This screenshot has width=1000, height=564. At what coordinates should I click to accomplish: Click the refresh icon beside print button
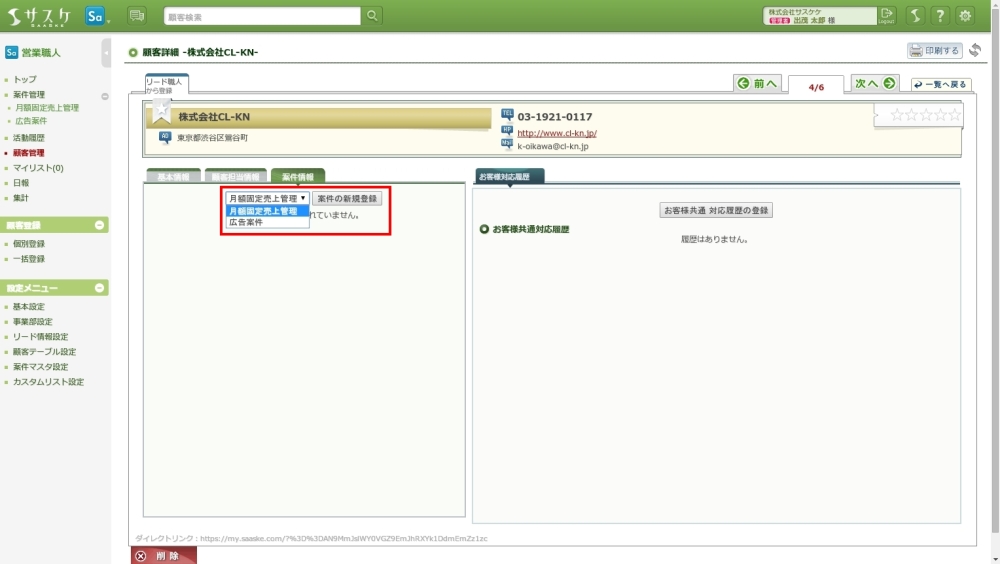click(975, 50)
